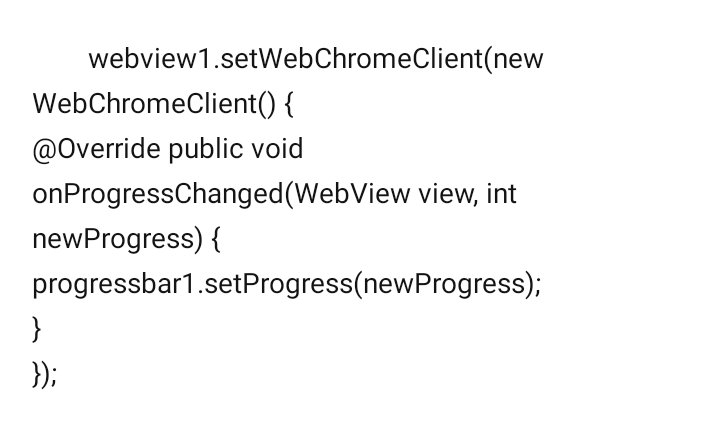Click the "int" type keyword

coord(501,194)
